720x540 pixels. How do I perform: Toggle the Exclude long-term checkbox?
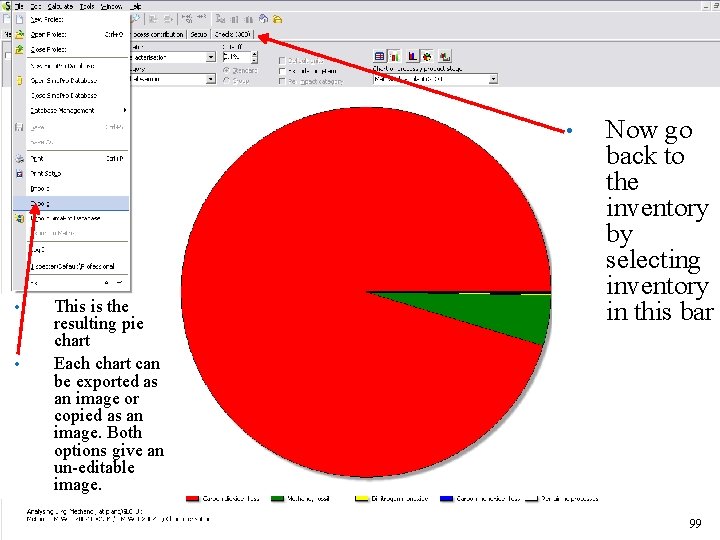click(282, 71)
